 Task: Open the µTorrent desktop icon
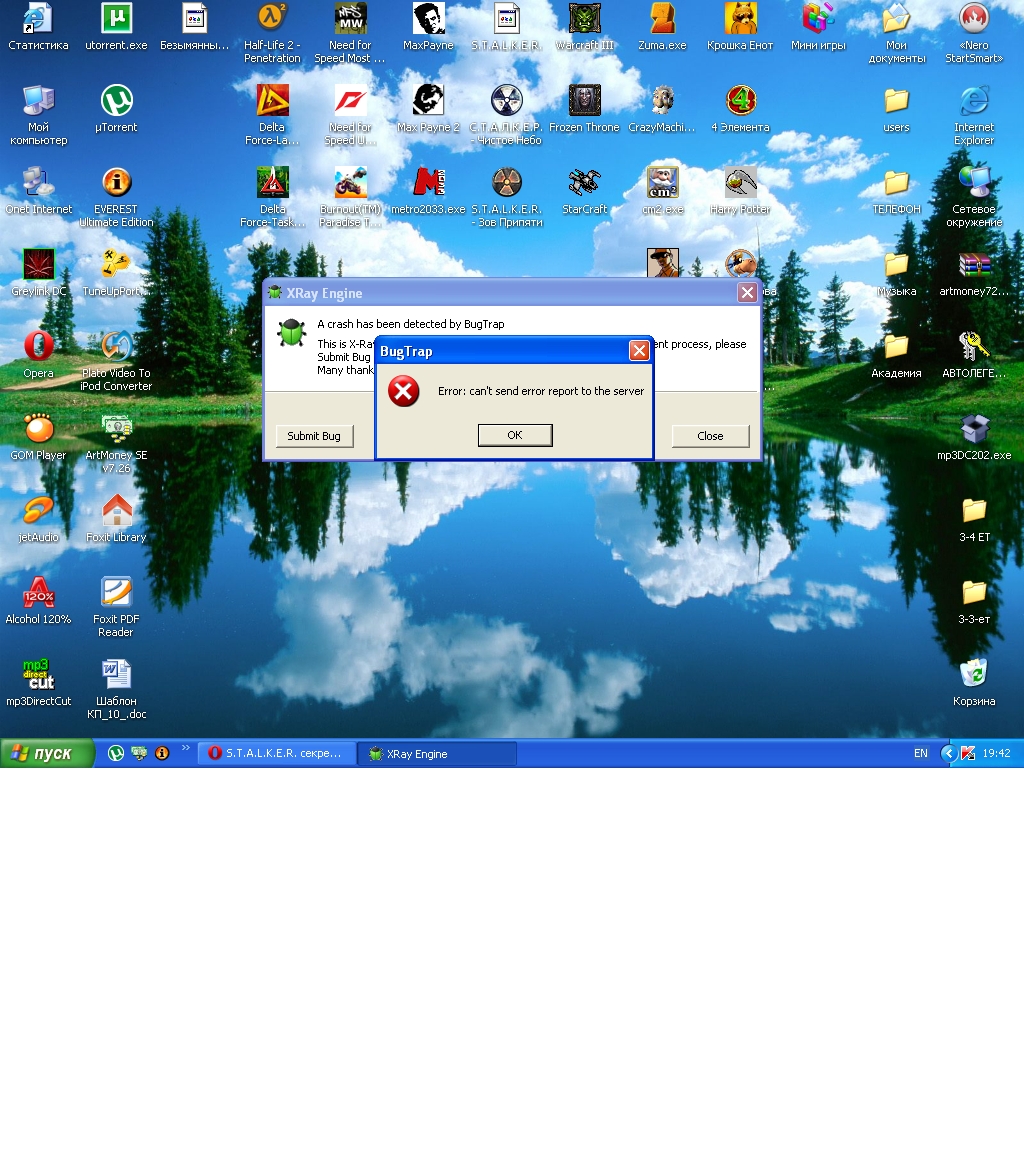point(116,109)
